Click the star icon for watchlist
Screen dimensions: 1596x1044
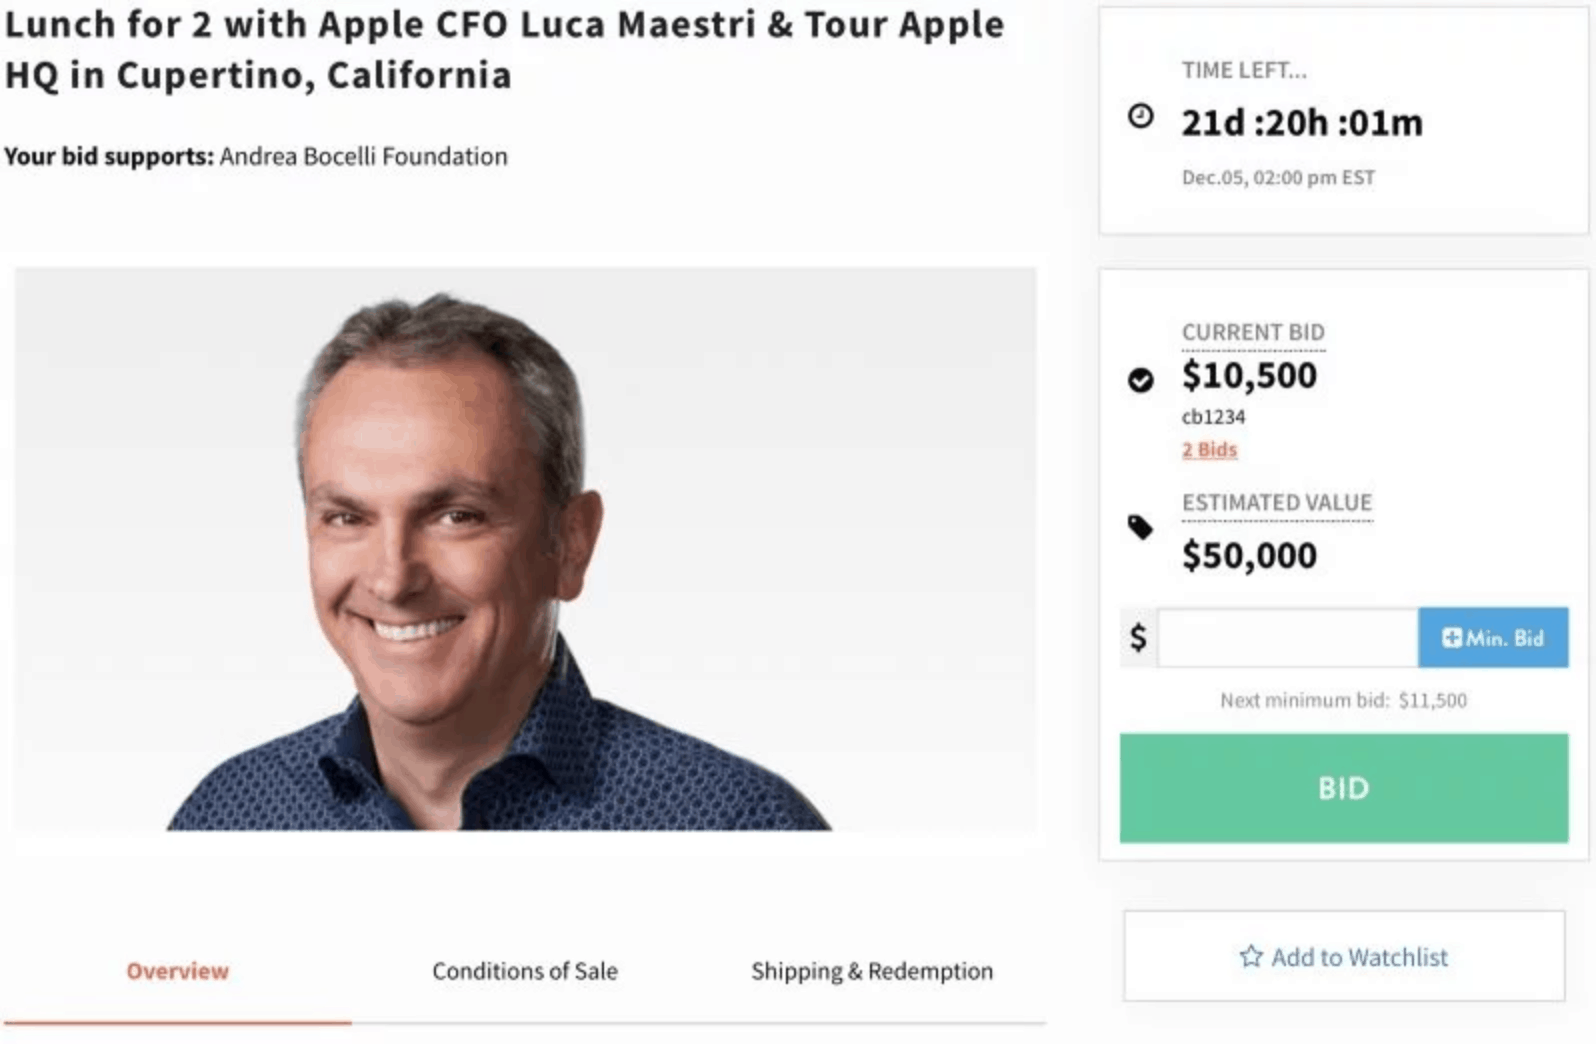tap(1251, 957)
